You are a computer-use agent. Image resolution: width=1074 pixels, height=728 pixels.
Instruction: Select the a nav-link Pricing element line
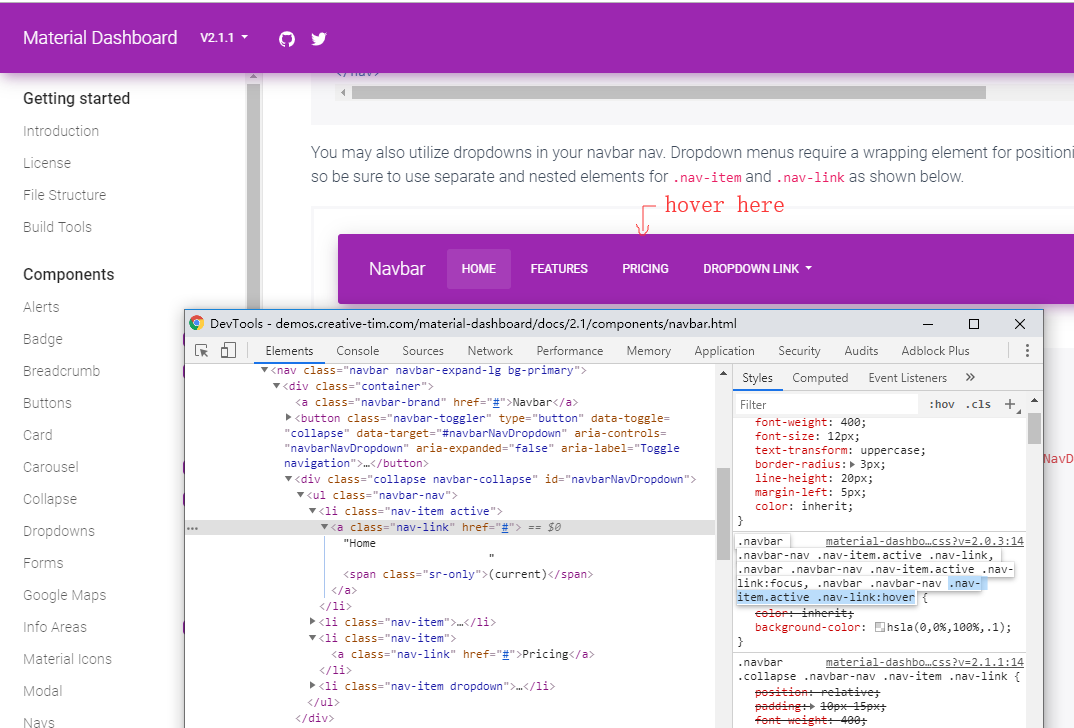point(463,654)
